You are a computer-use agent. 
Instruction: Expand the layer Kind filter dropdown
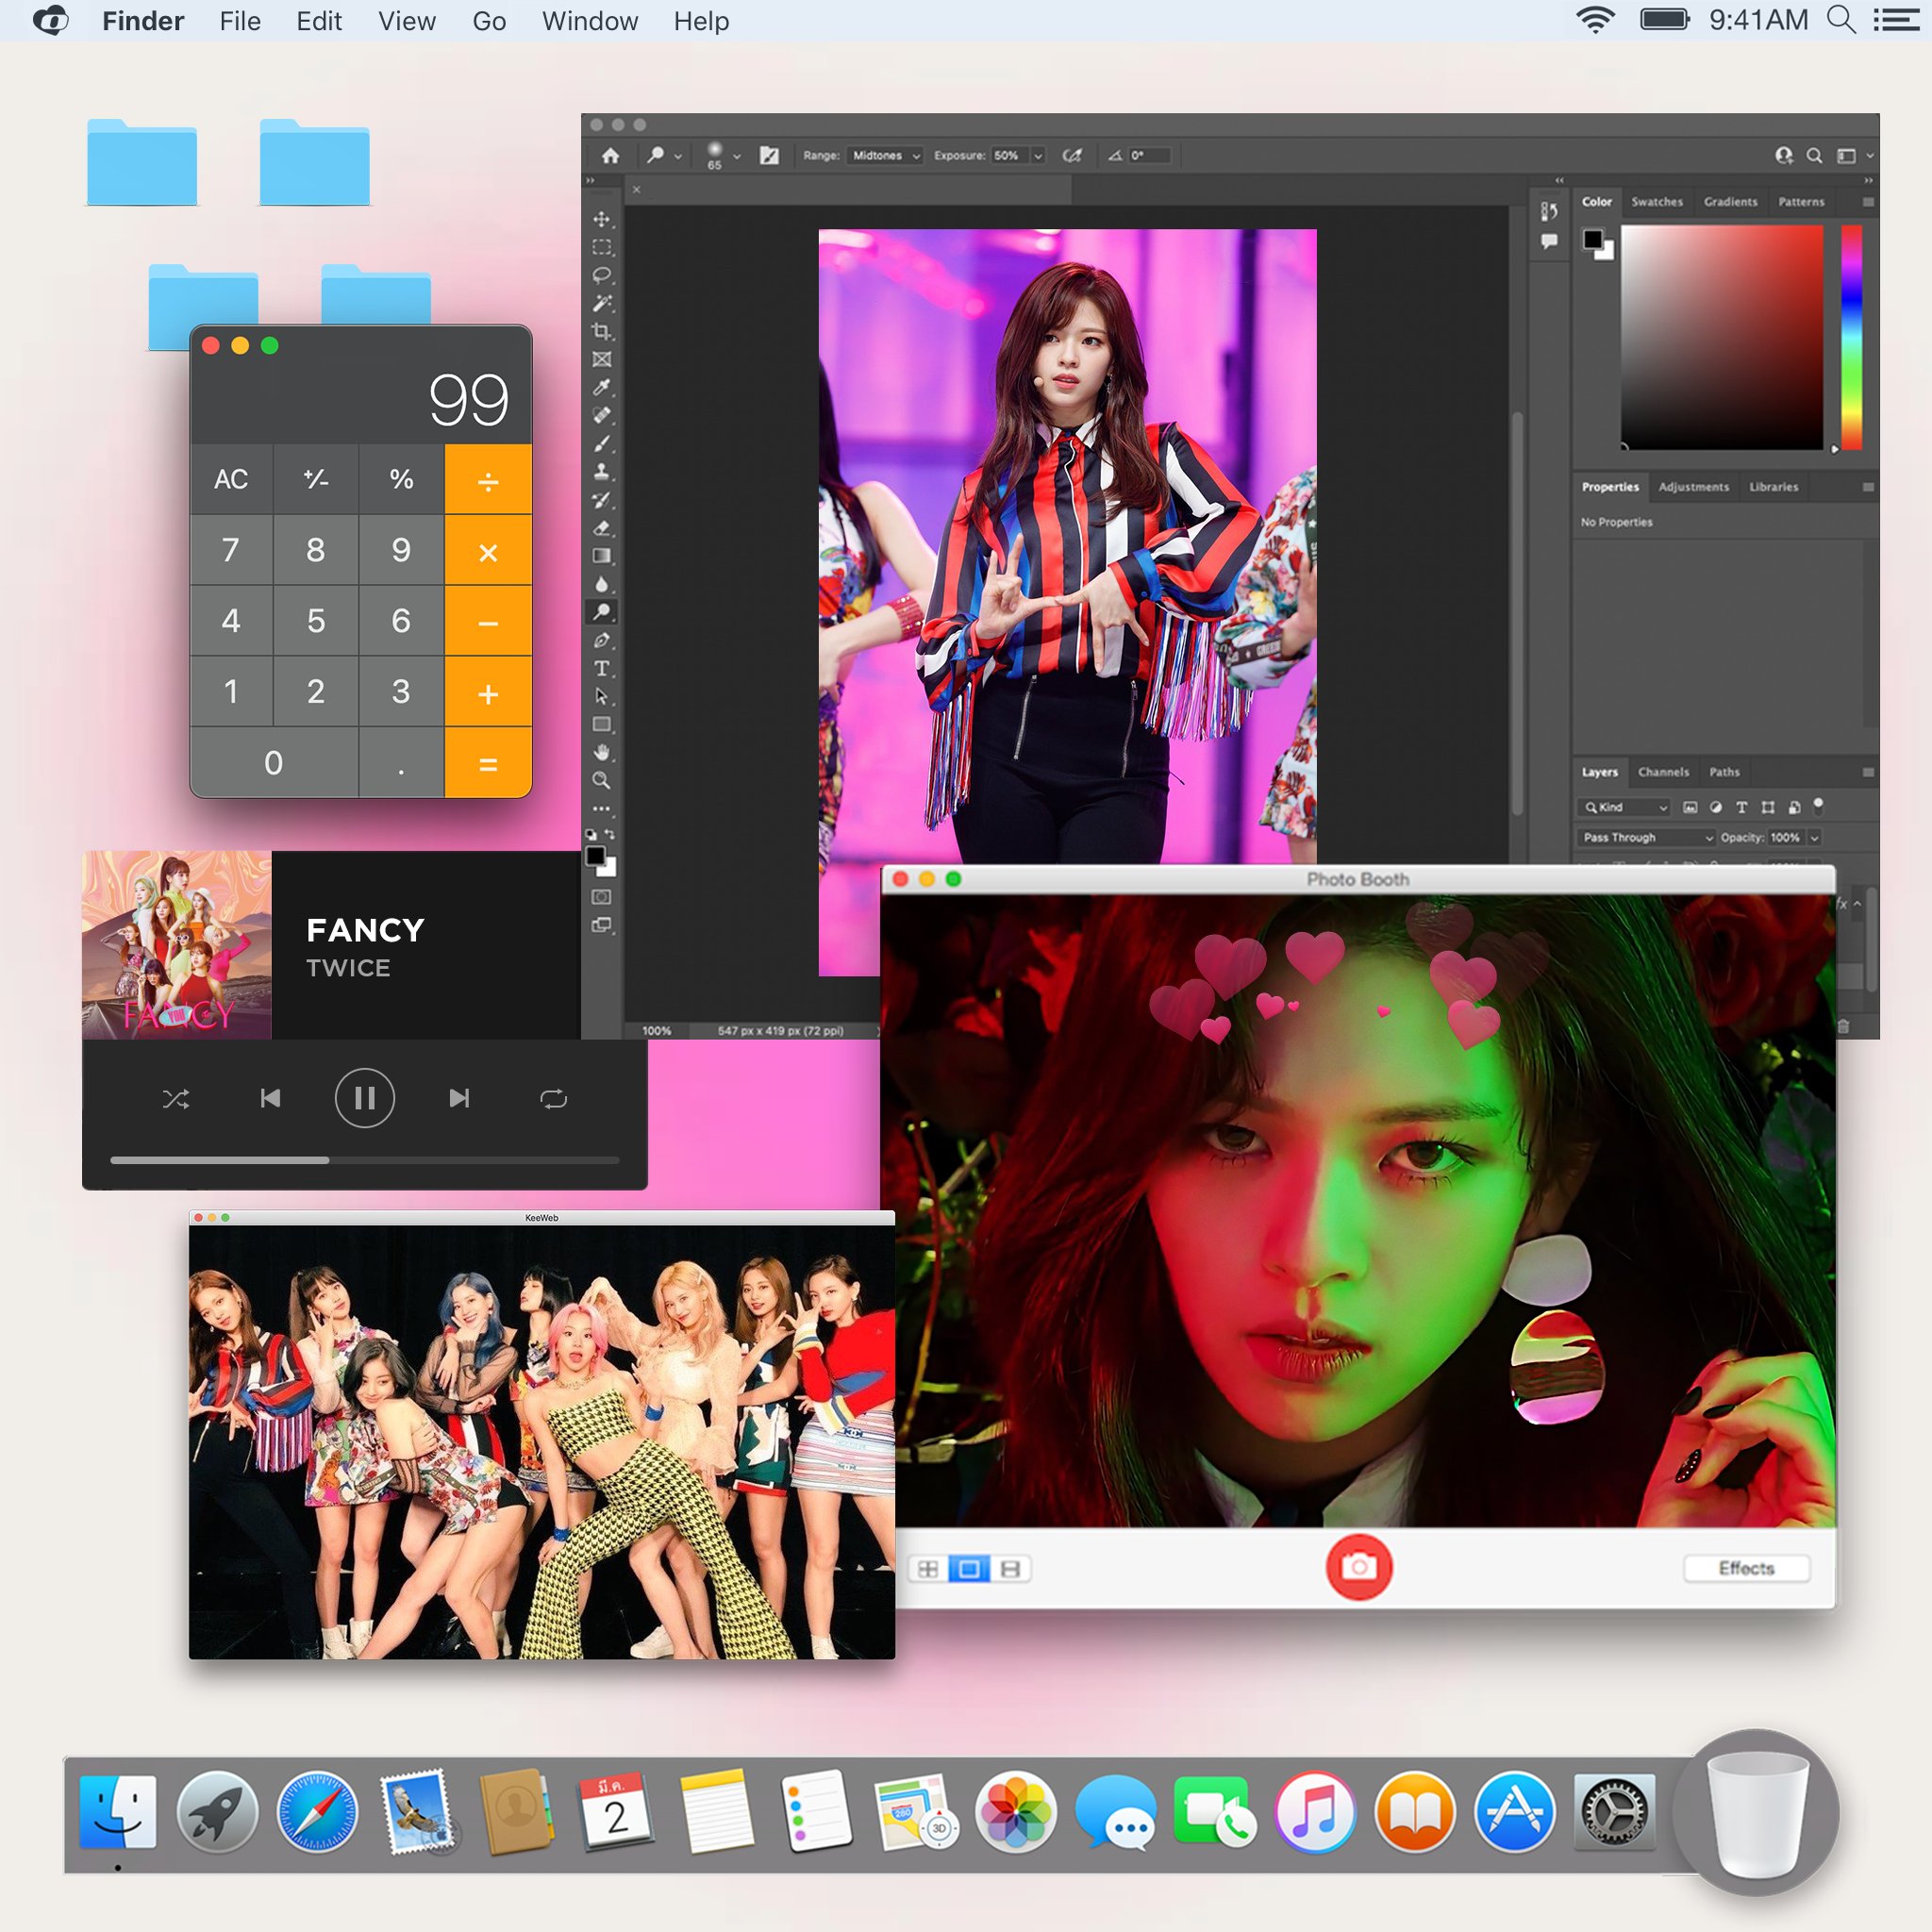pyautogui.click(x=1626, y=807)
